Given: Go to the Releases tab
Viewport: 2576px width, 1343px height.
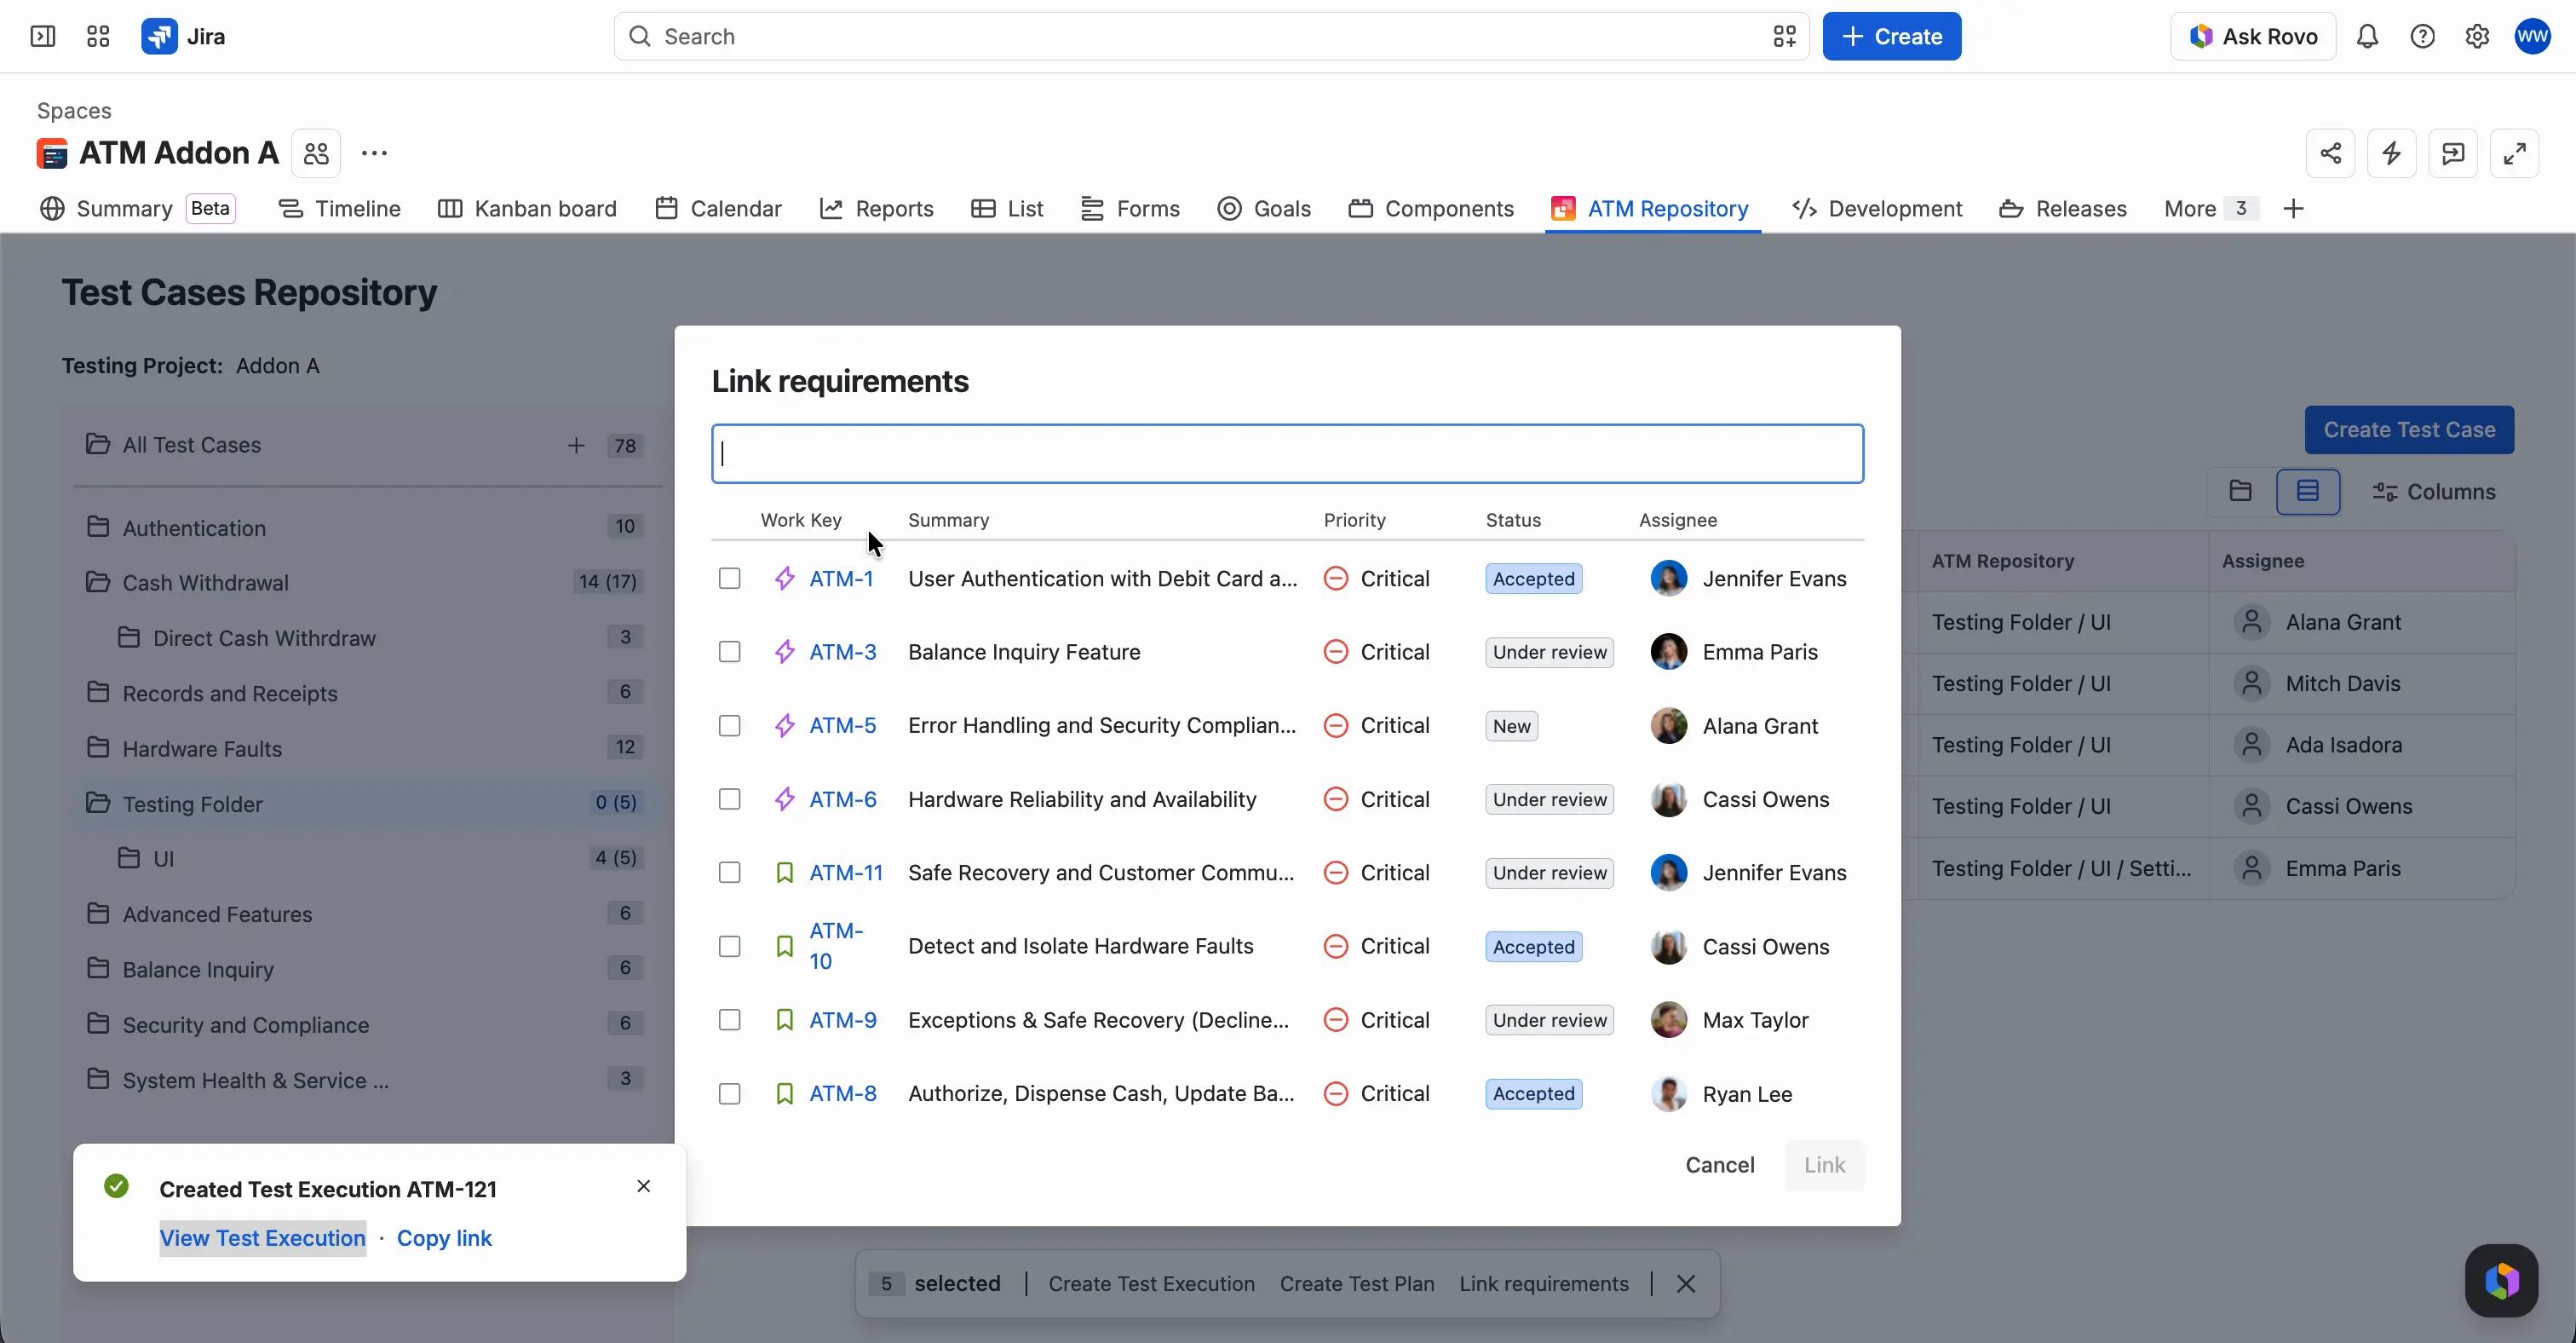Looking at the screenshot, I should (x=2063, y=209).
